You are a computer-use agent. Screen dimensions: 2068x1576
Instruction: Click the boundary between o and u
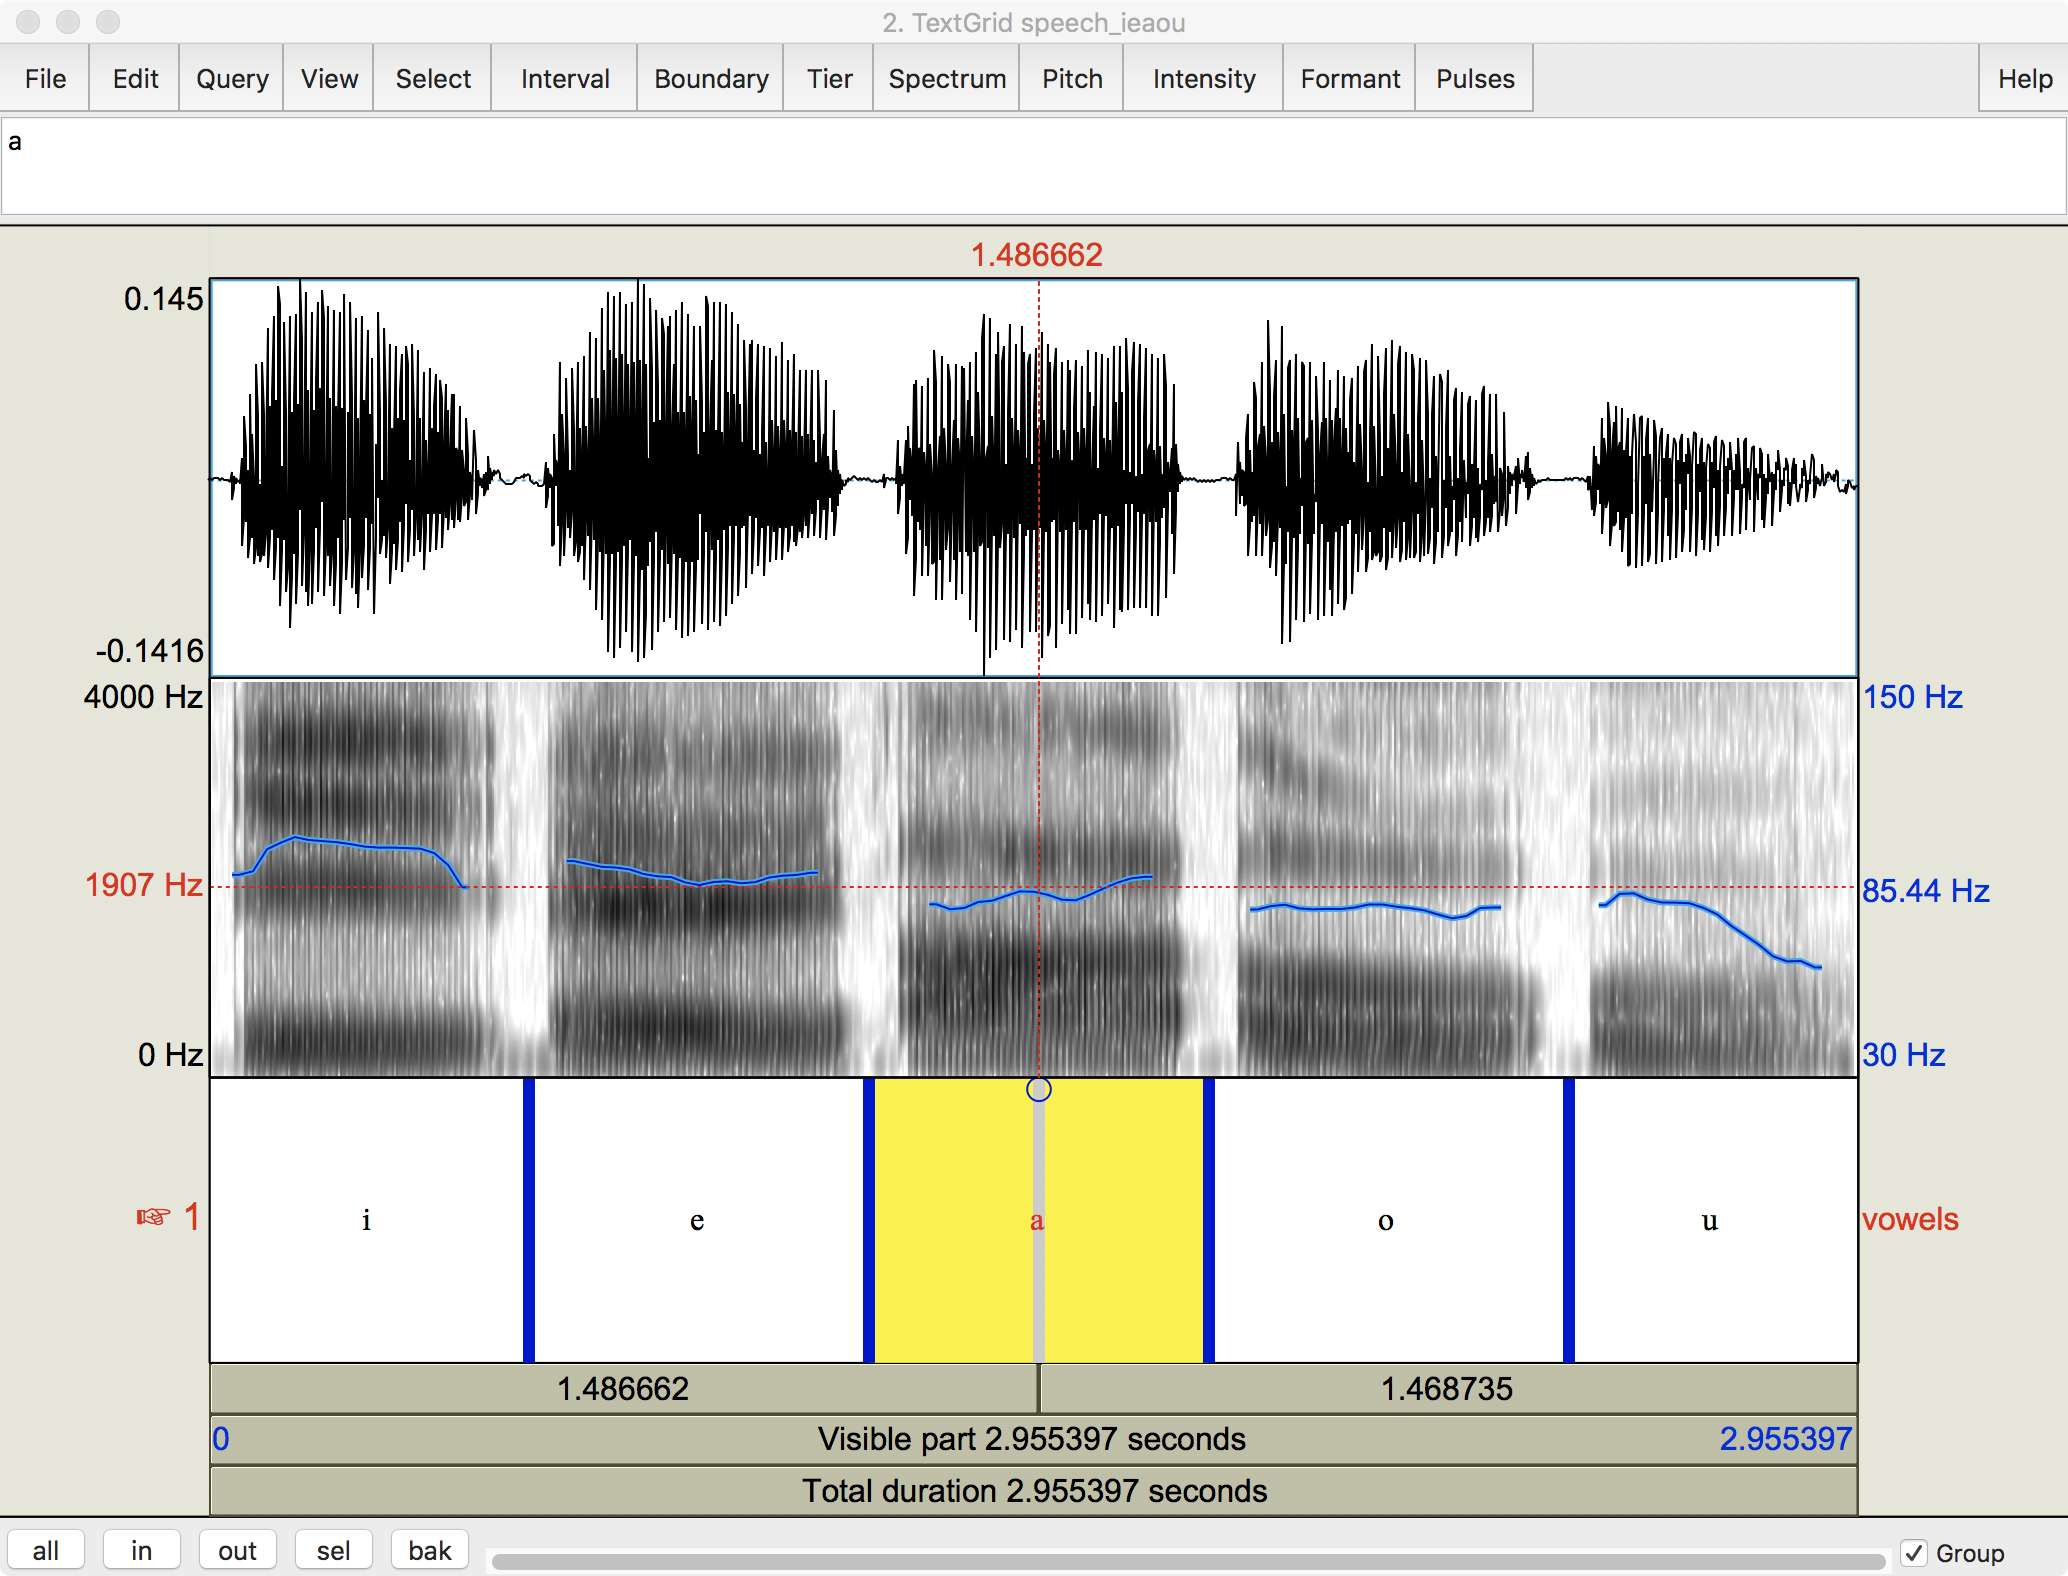(1569, 1220)
